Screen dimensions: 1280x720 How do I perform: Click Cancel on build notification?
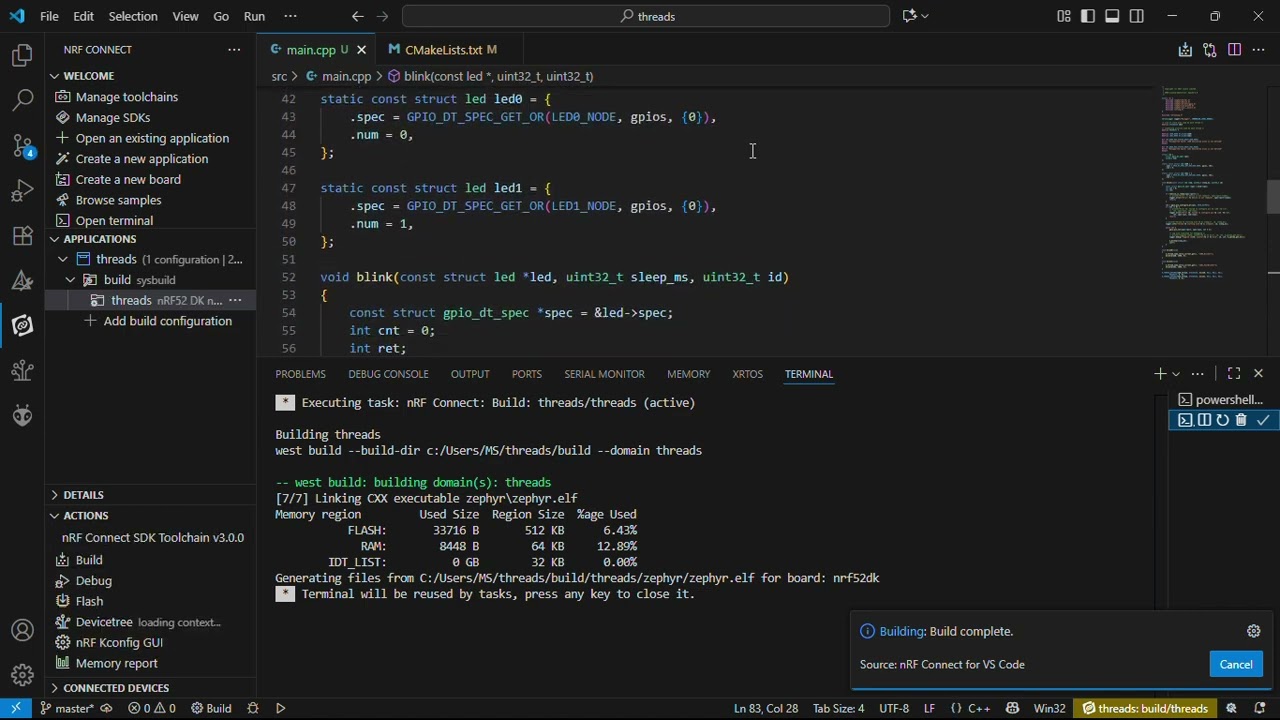[1235, 665]
